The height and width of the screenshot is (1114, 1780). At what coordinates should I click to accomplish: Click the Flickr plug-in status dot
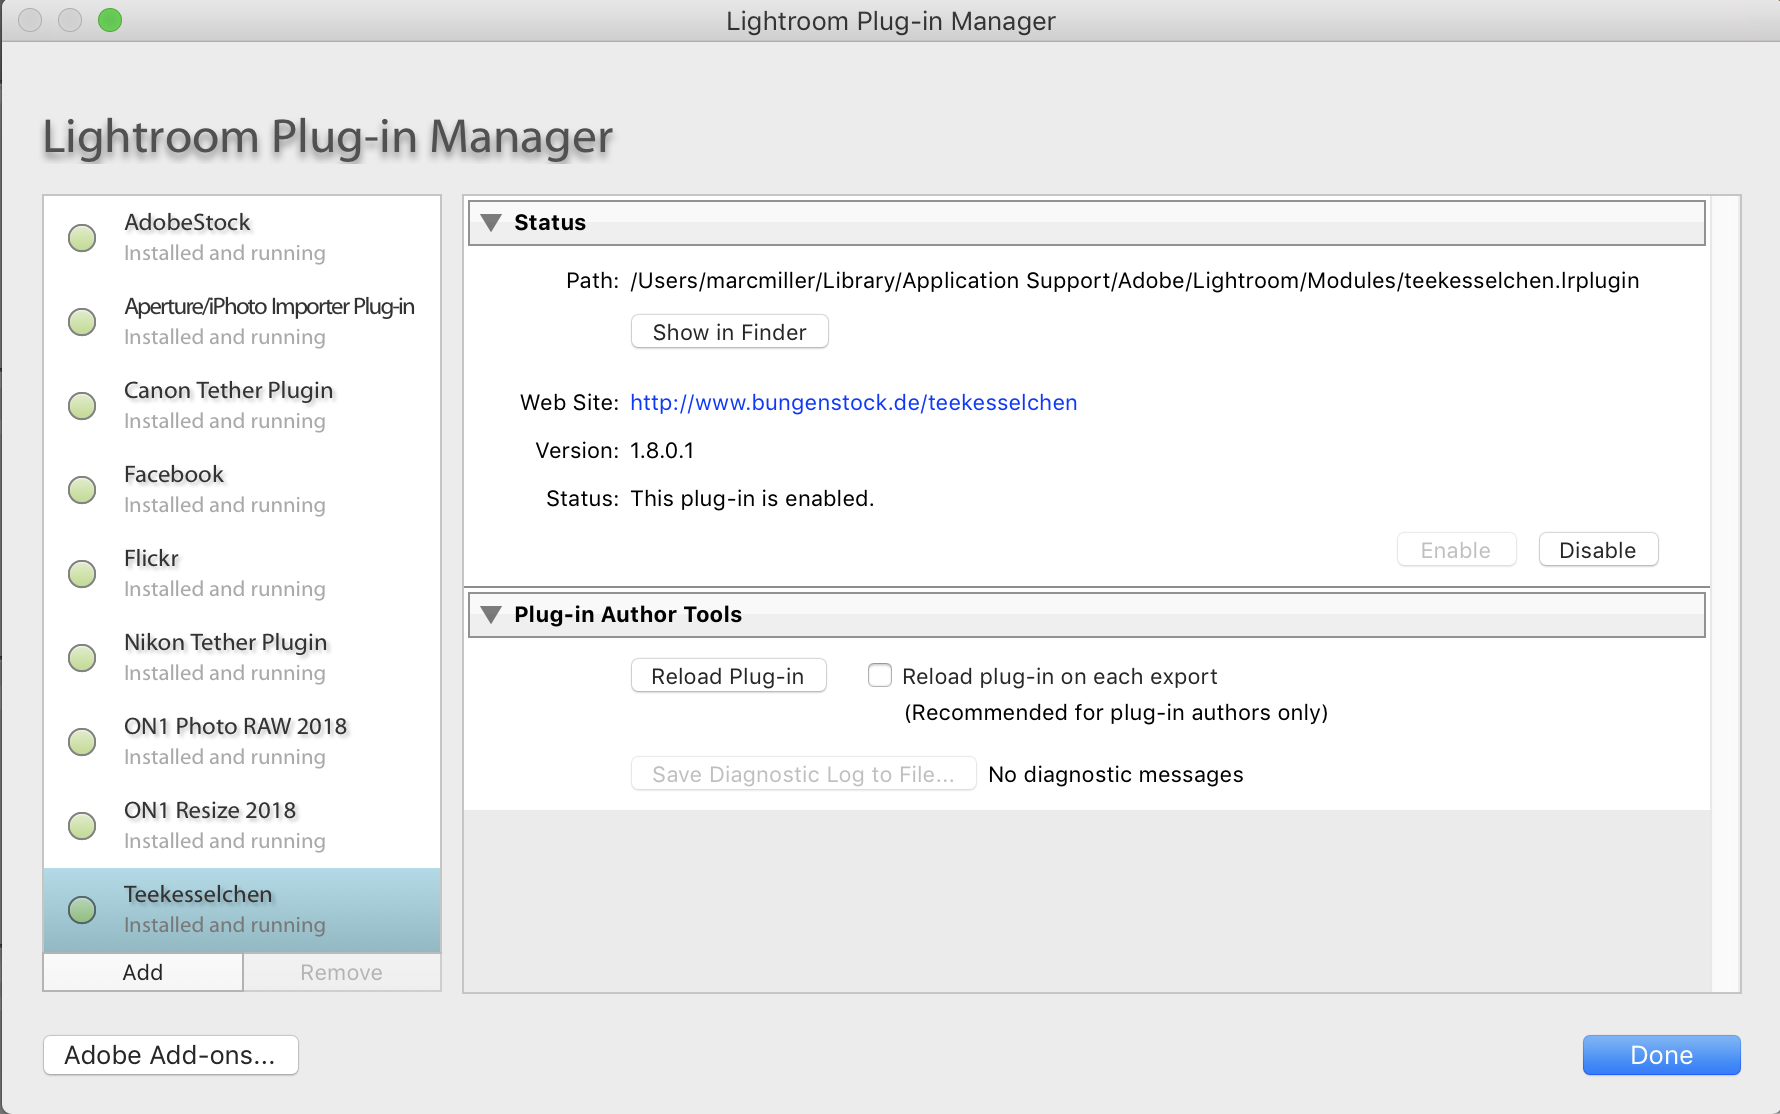point(82,574)
